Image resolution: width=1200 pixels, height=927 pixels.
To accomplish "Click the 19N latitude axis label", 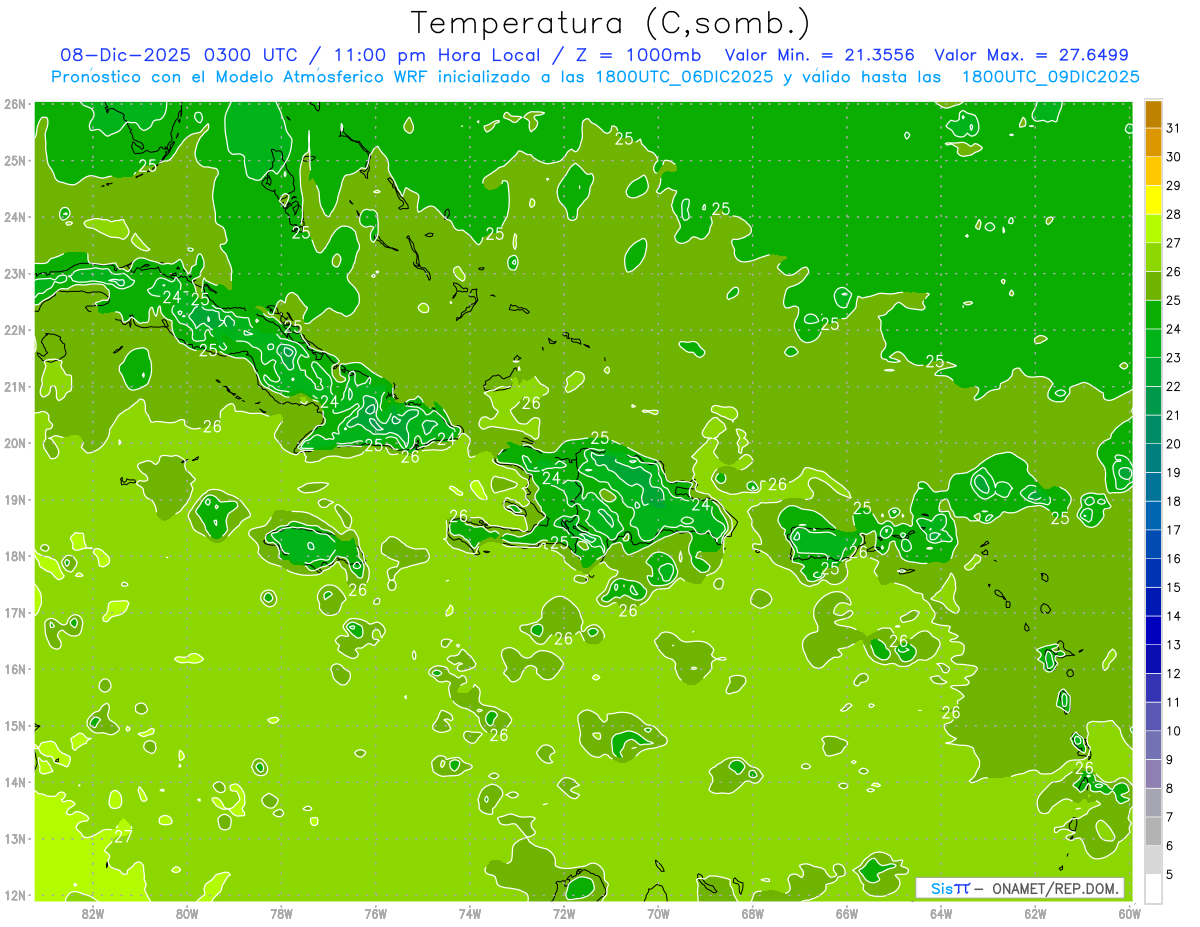I will click(14, 499).
